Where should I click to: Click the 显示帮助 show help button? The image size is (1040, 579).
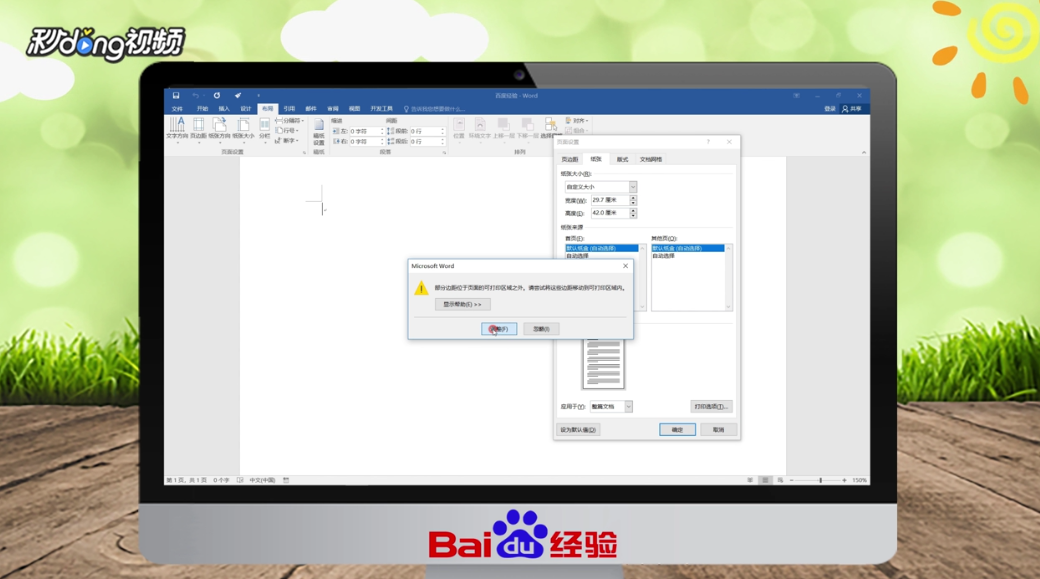coord(462,304)
